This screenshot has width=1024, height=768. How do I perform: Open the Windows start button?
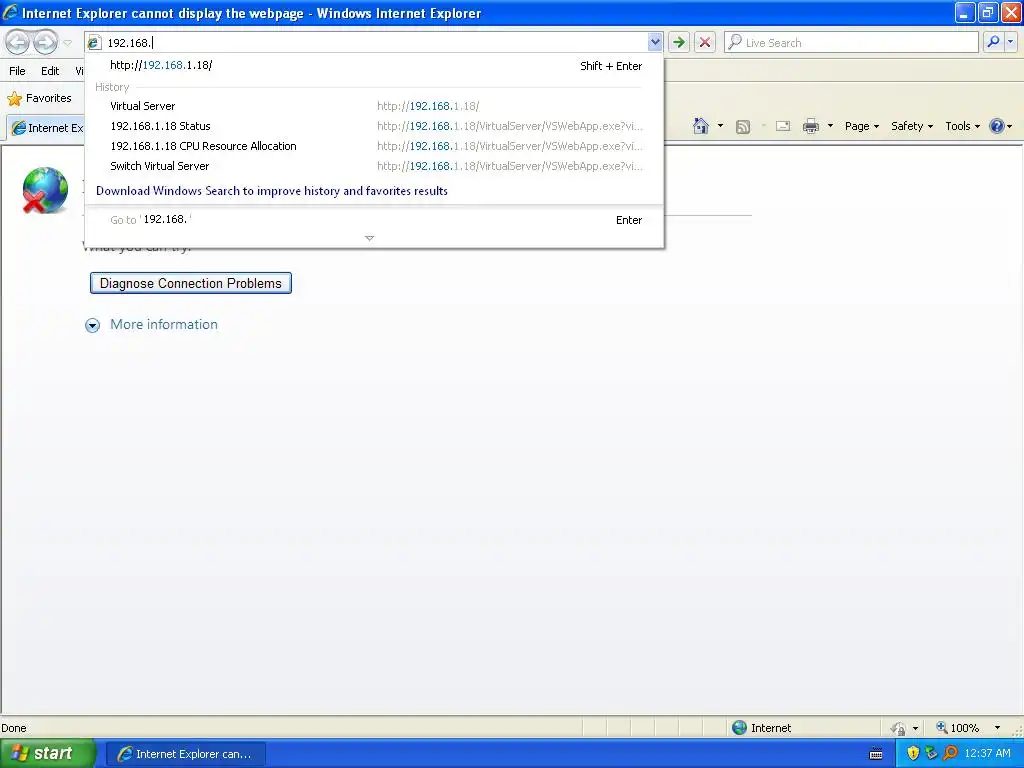point(46,754)
